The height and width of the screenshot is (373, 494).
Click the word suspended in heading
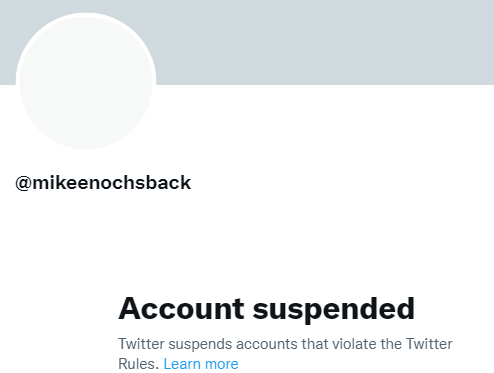334,310
